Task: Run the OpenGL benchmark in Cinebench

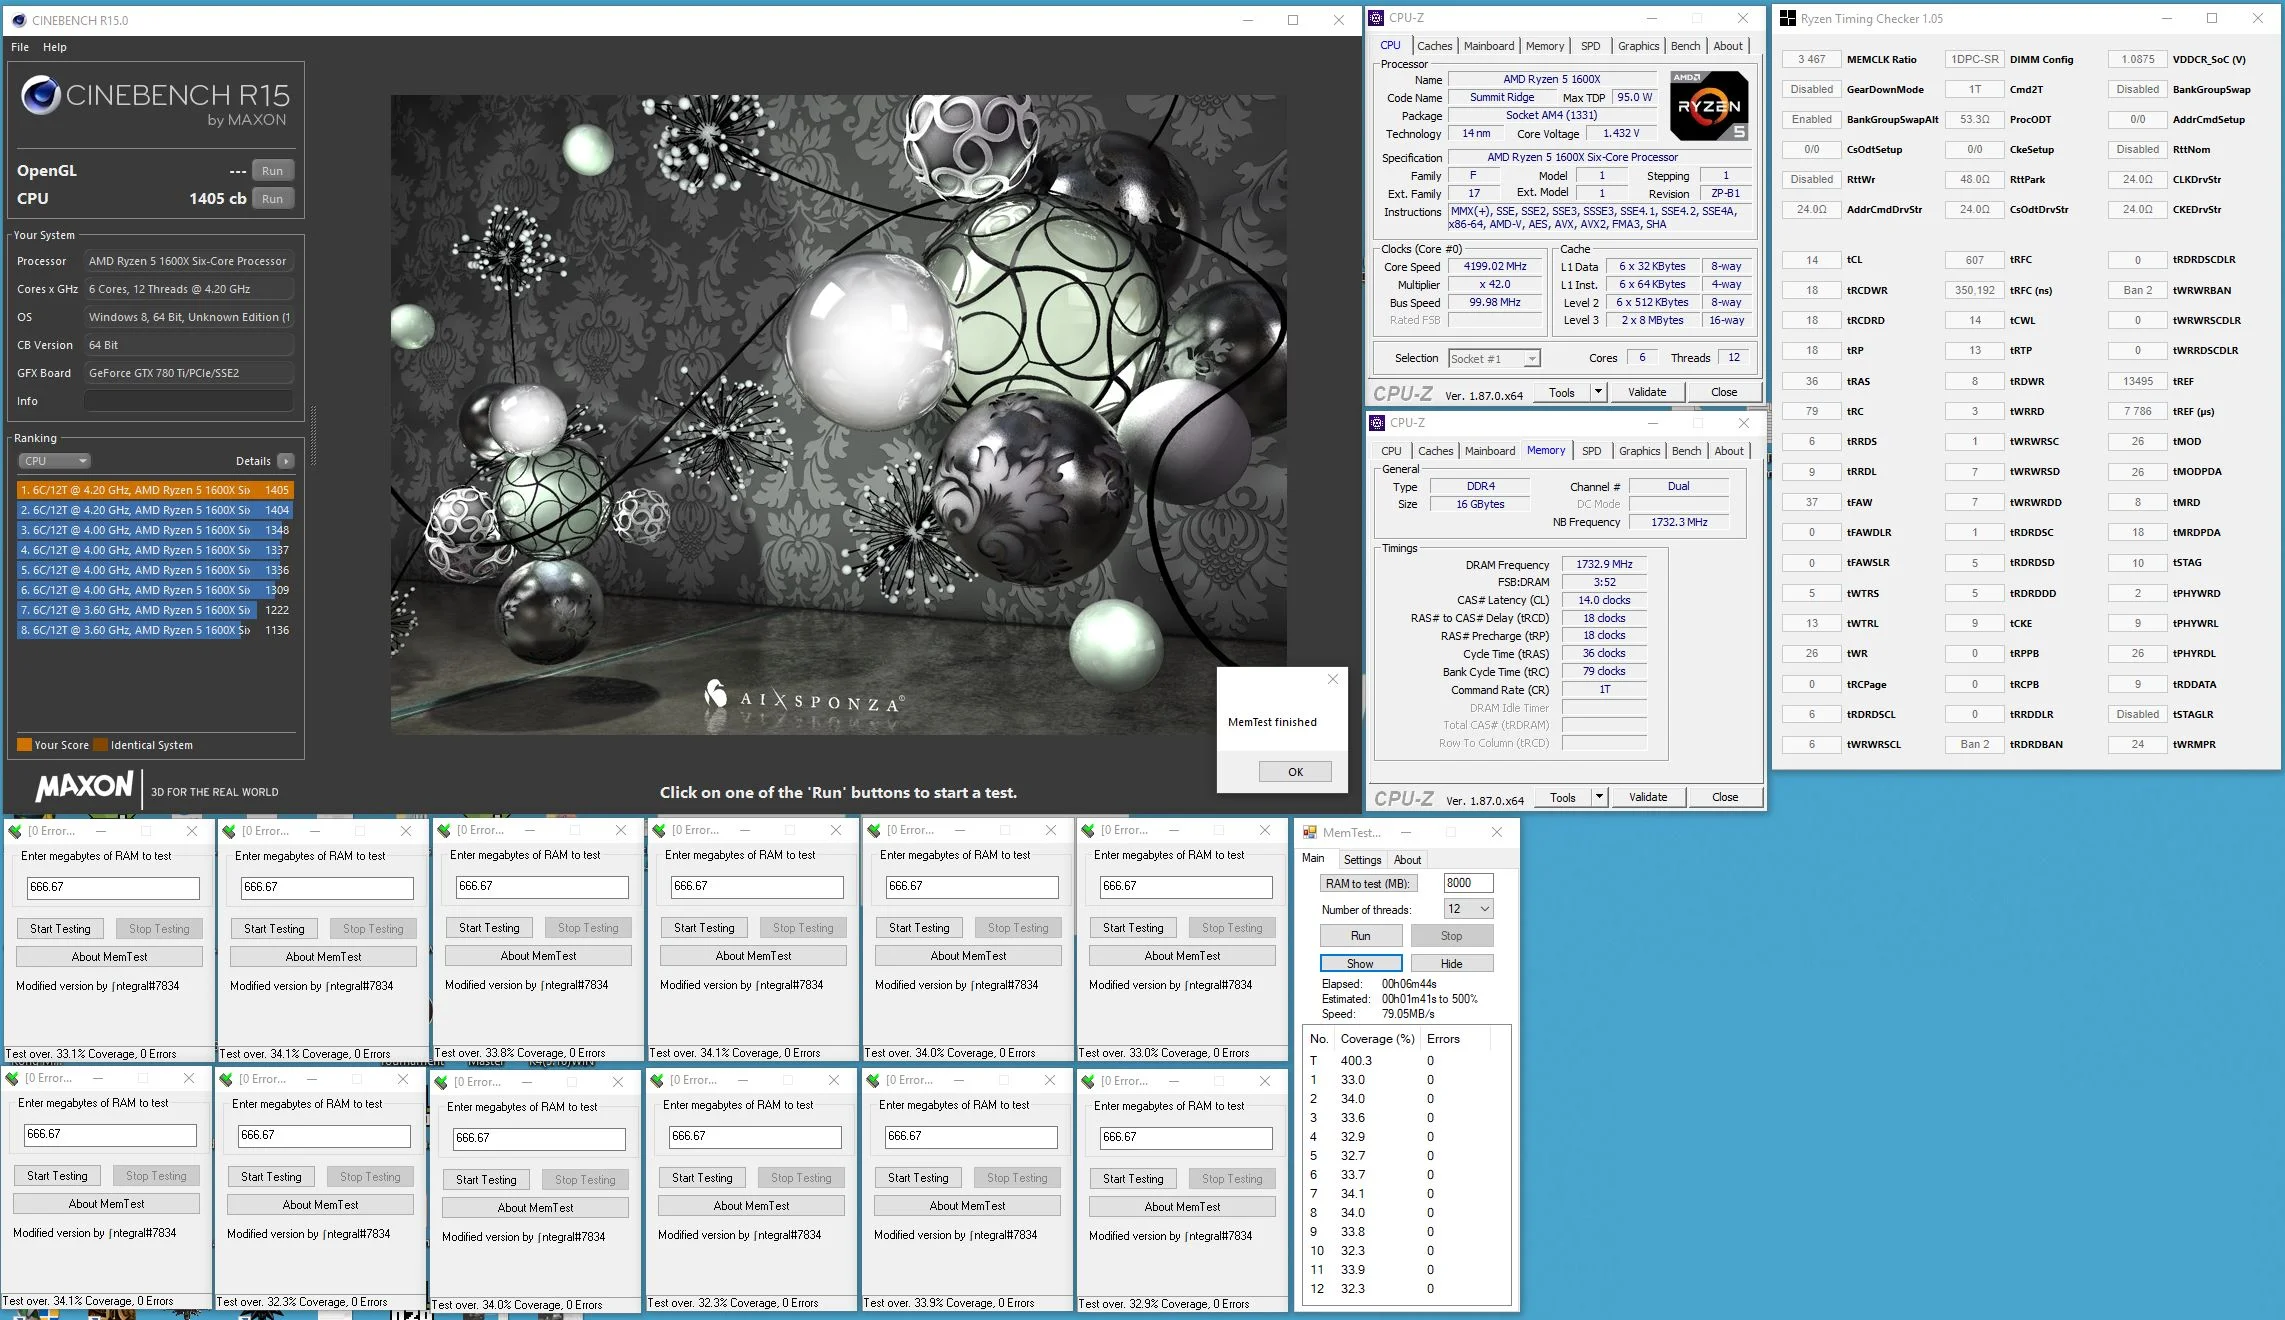Action: point(273,171)
